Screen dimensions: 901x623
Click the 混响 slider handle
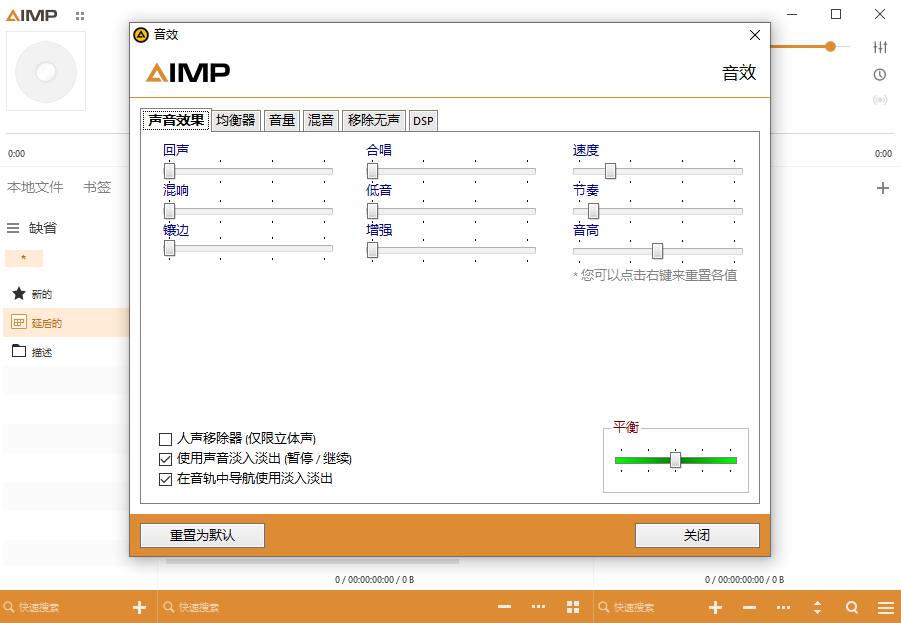coord(170,211)
